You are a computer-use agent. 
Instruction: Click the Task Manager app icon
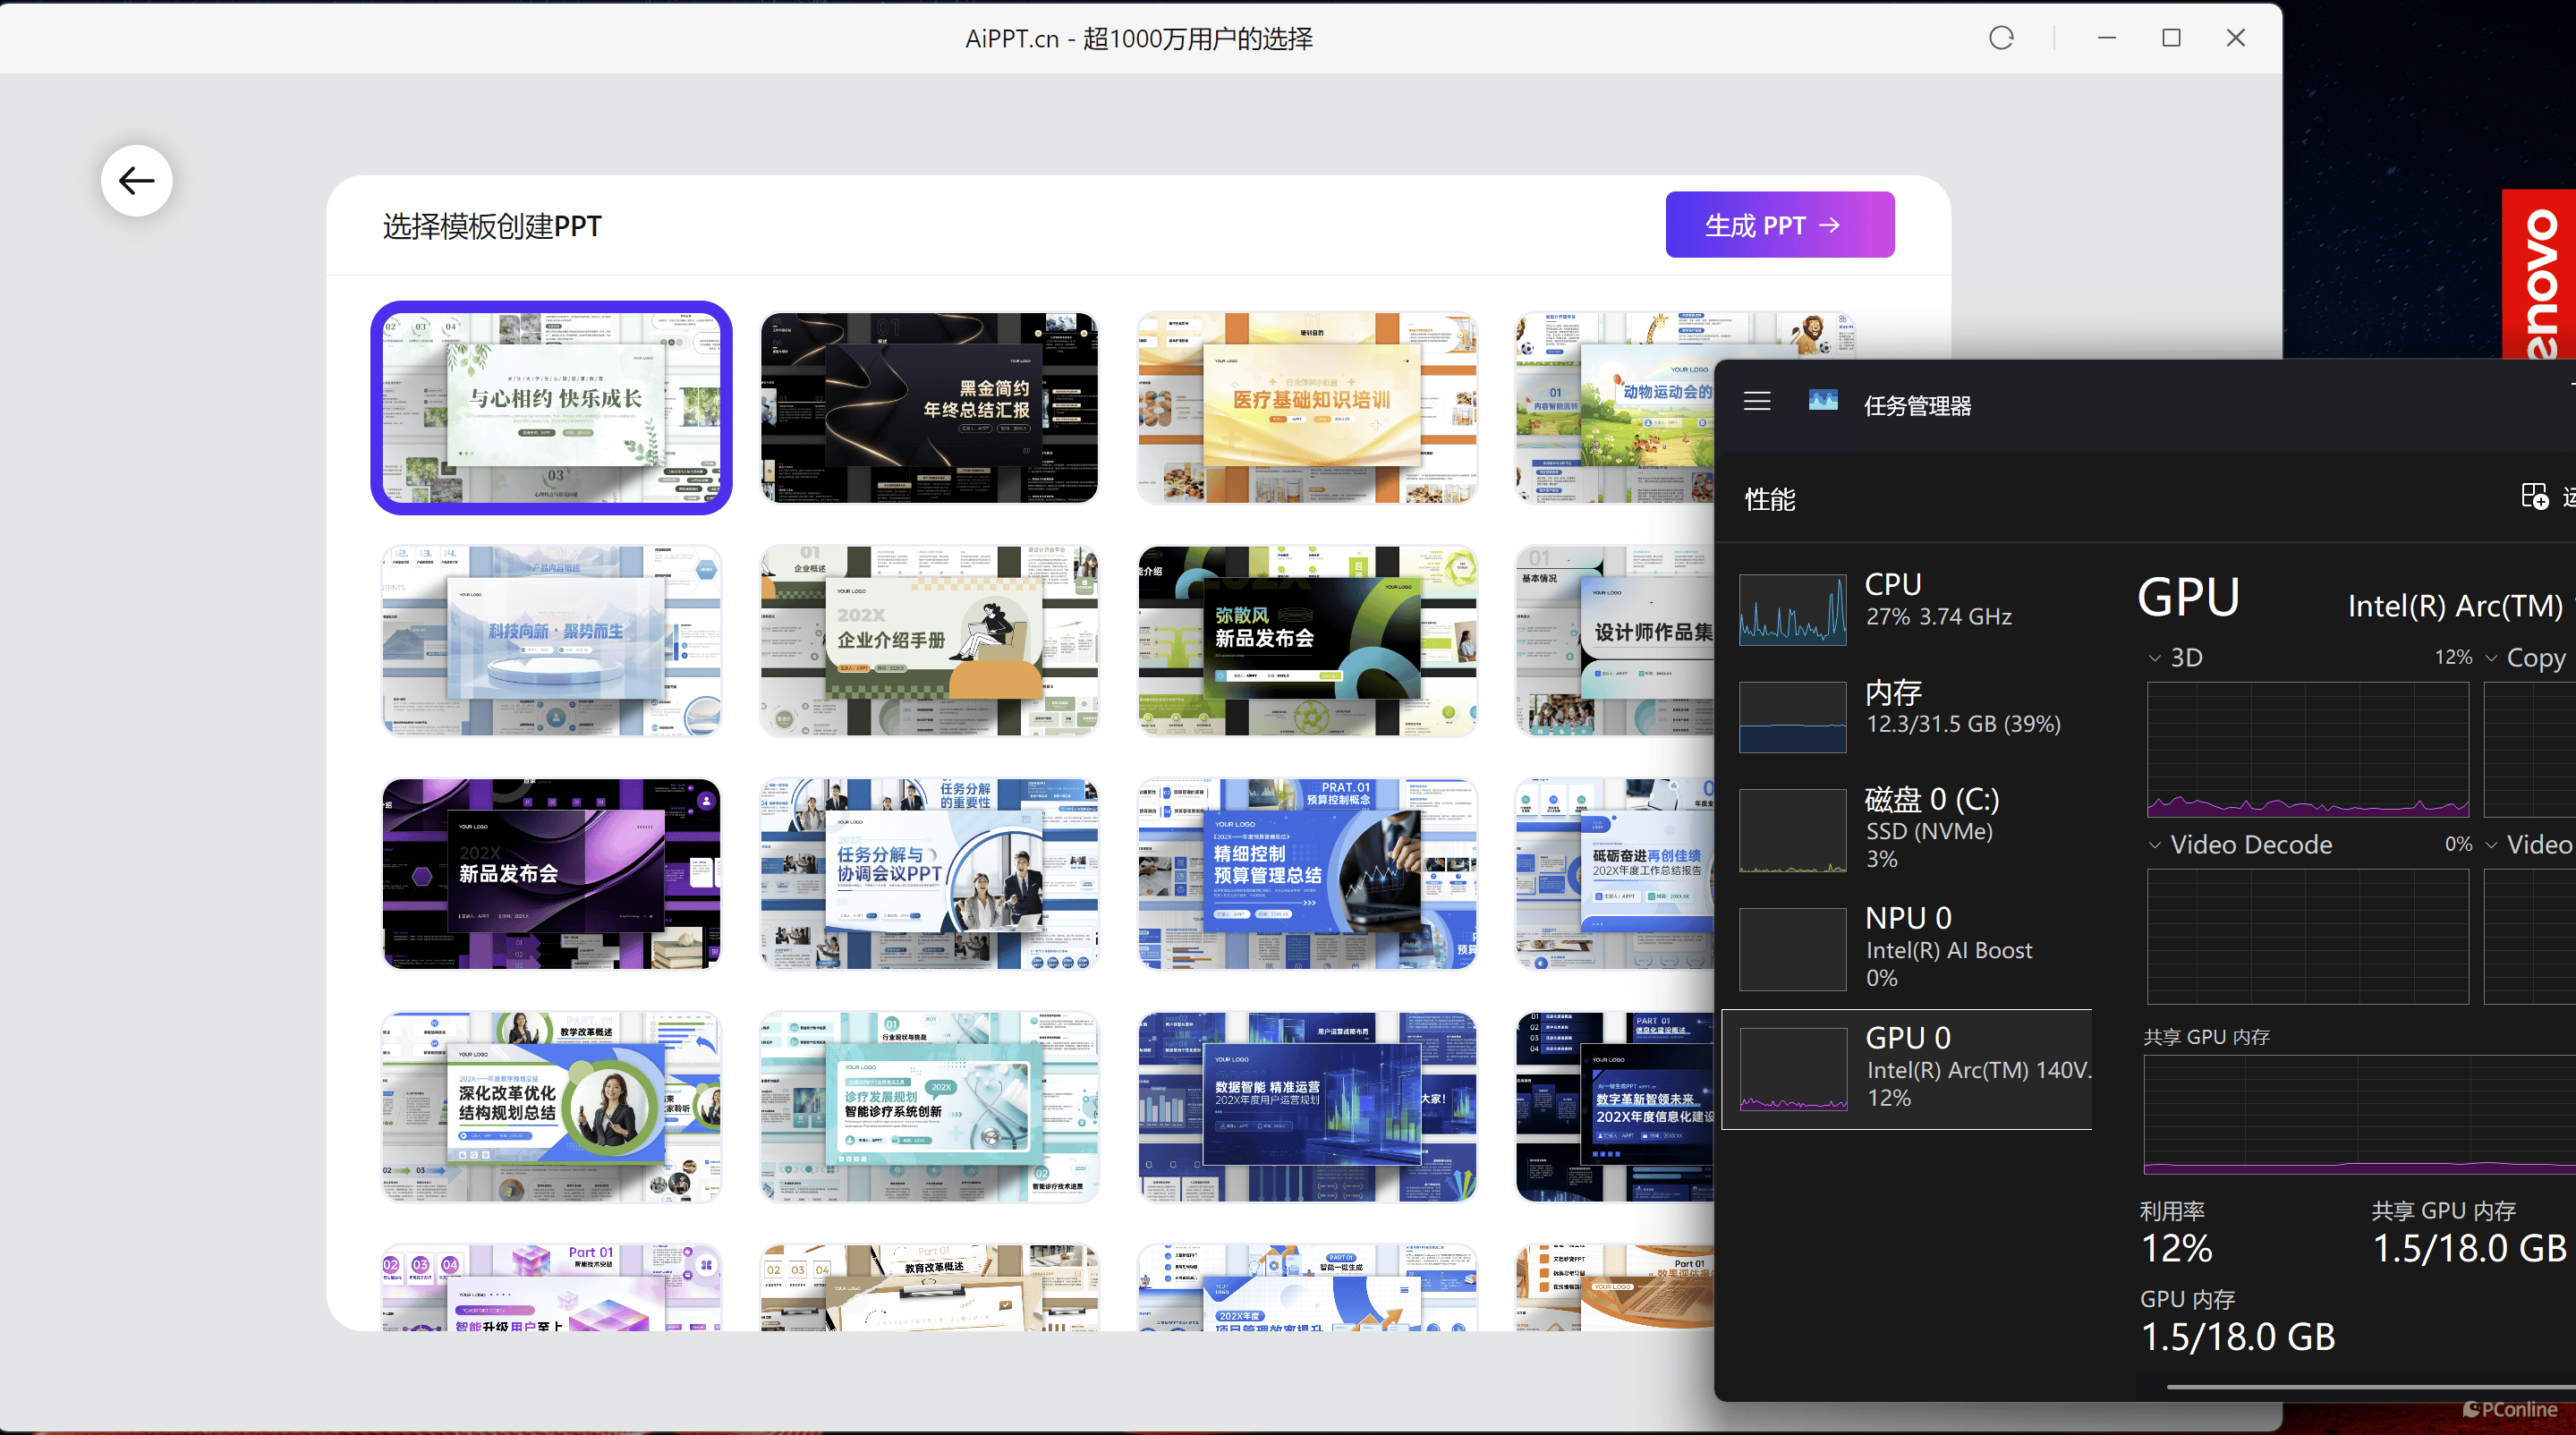point(1823,402)
